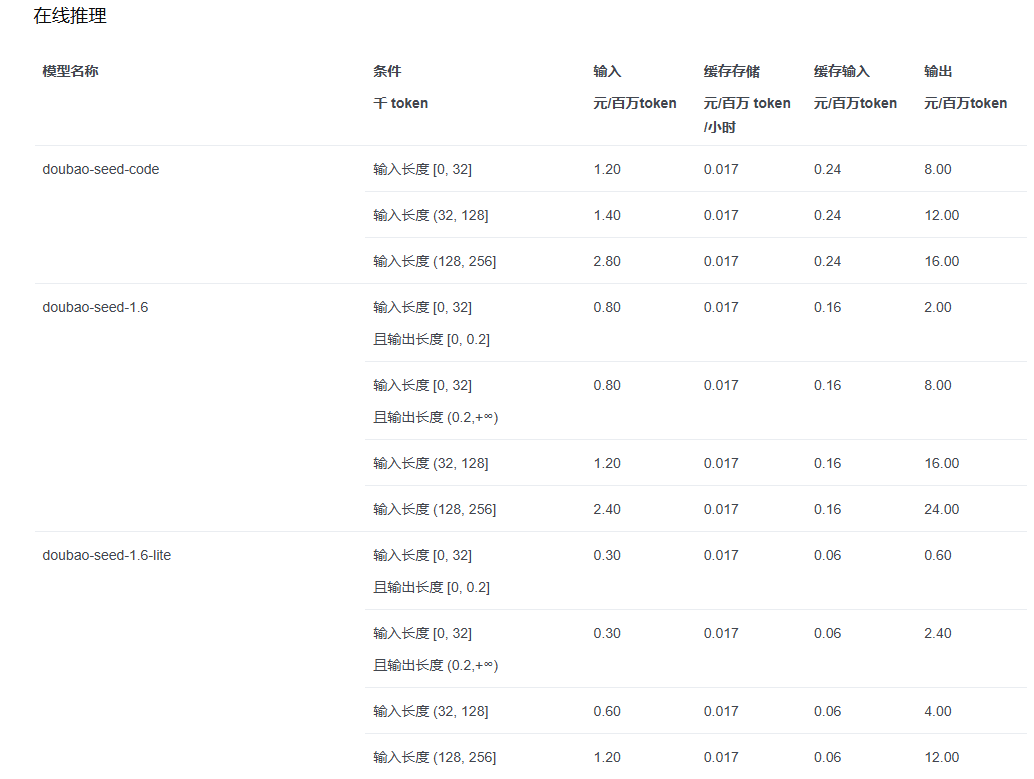Click input price 2.40 for doubao-seed-1.6
This screenshot has width=1034, height=779.
(607, 509)
